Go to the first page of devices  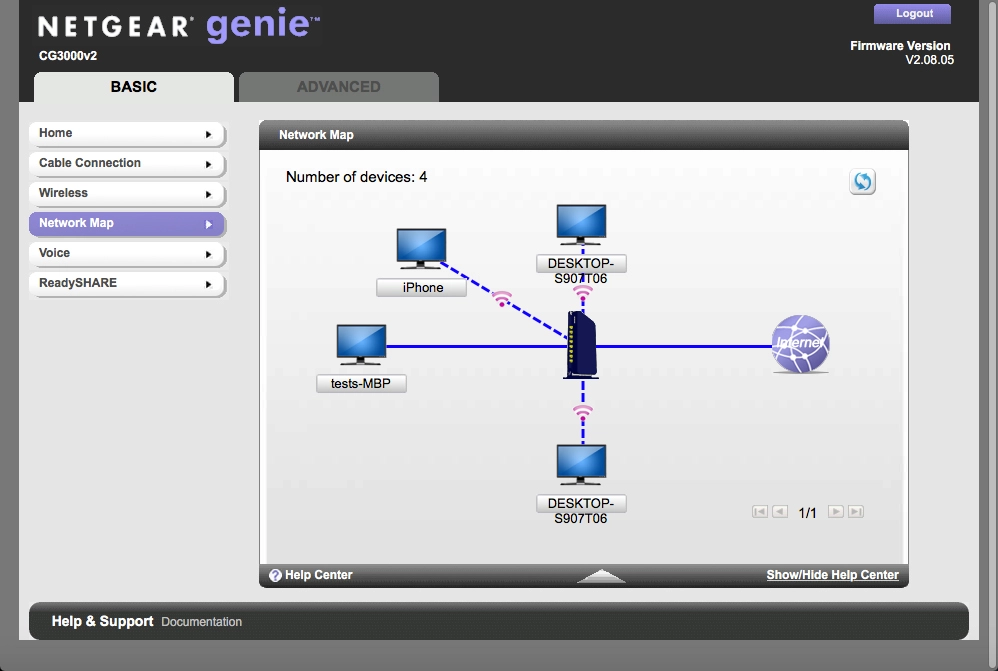760,512
